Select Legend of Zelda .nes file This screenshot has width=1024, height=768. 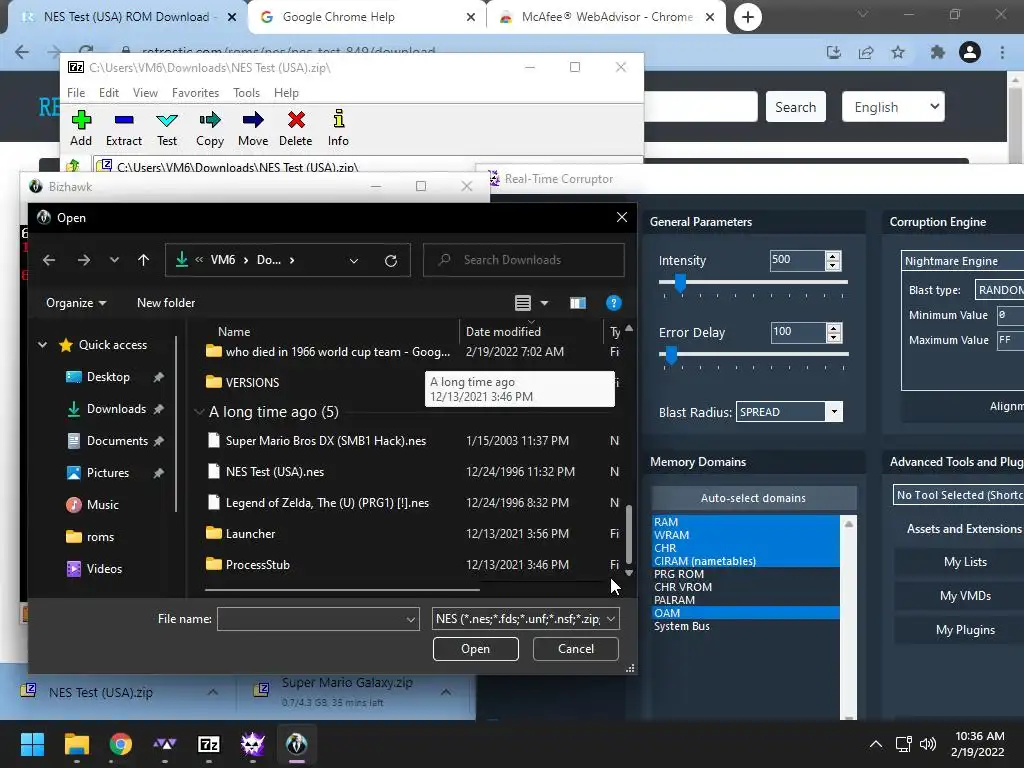pyautogui.click(x=327, y=503)
